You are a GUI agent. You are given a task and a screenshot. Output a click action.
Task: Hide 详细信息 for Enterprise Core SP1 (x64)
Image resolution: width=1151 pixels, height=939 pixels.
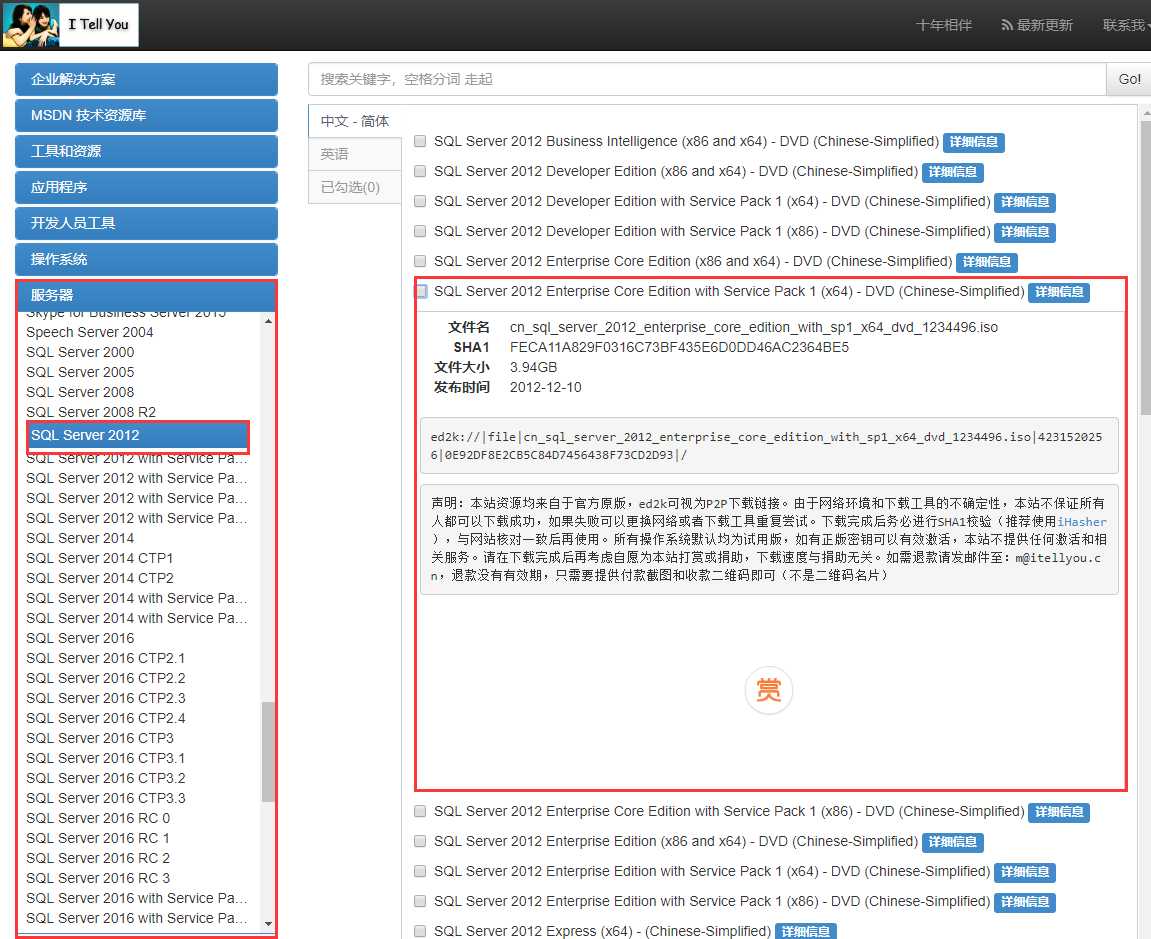coord(1059,293)
